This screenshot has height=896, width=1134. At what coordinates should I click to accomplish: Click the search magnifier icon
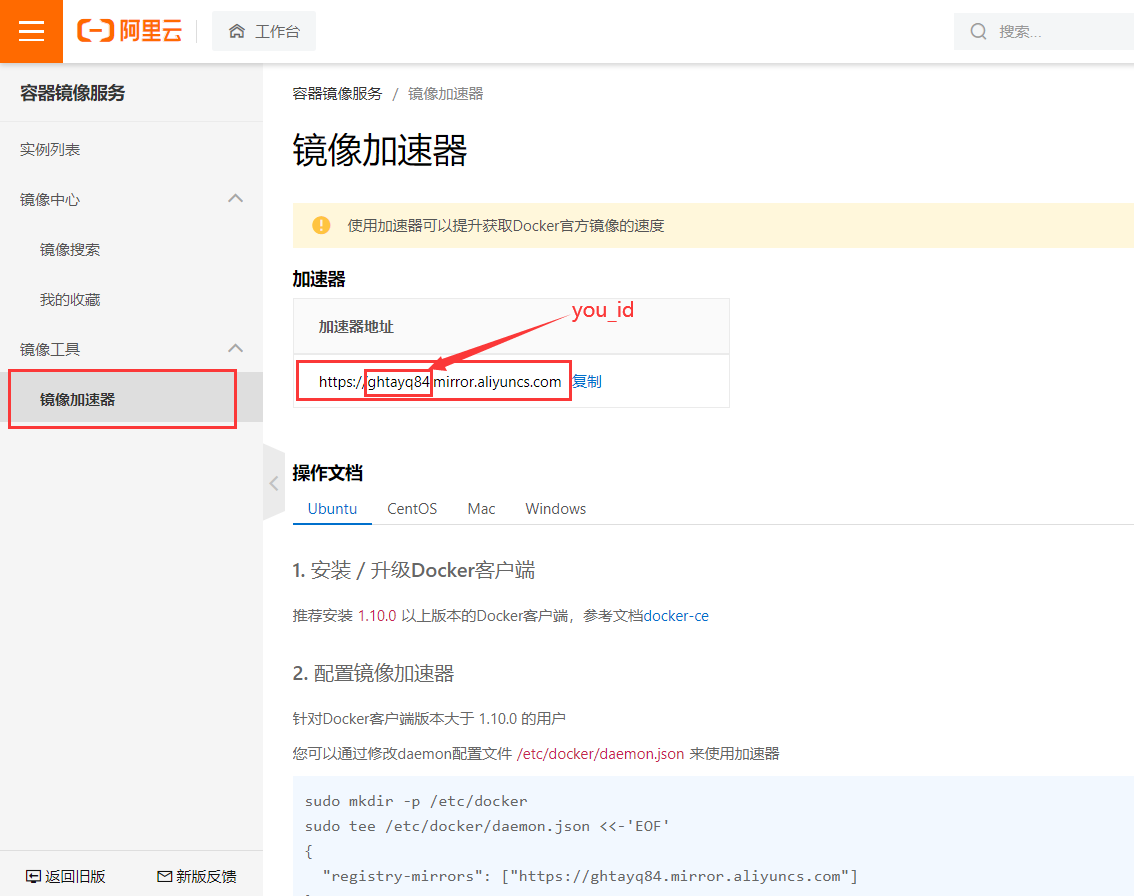pyautogui.click(x=978, y=31)
